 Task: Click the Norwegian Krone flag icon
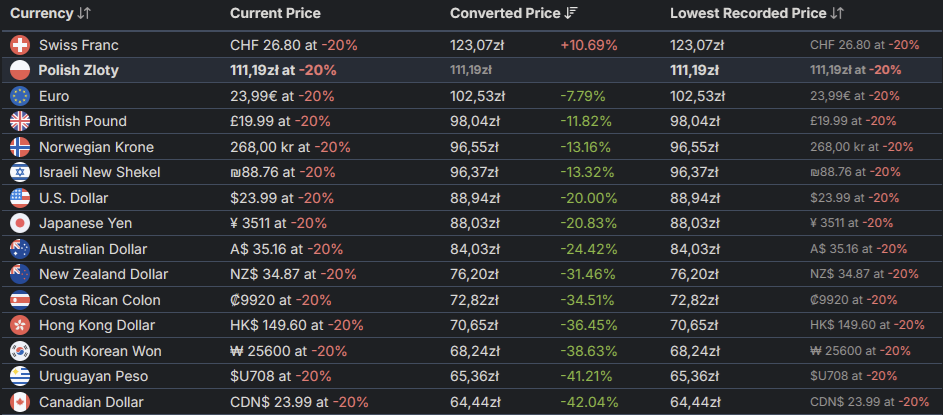(20, 147)
